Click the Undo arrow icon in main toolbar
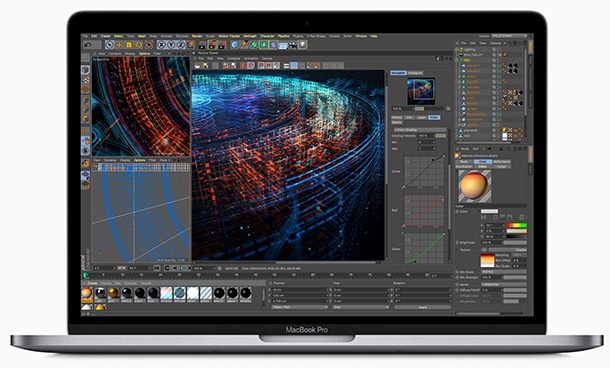The image size is (610, 368). (88, 45)
